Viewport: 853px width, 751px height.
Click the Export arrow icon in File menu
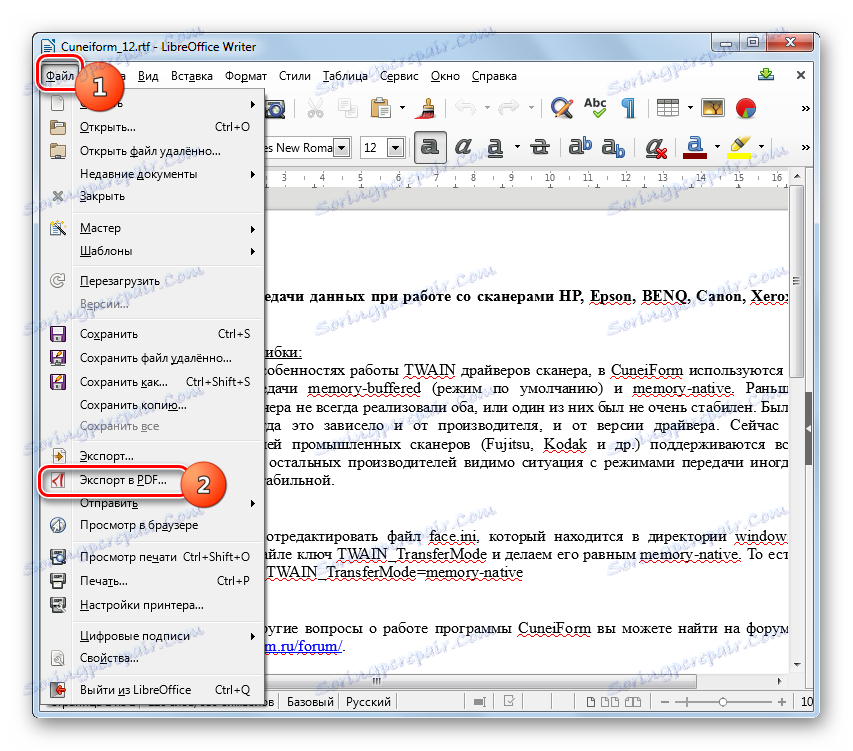(58, 456)
